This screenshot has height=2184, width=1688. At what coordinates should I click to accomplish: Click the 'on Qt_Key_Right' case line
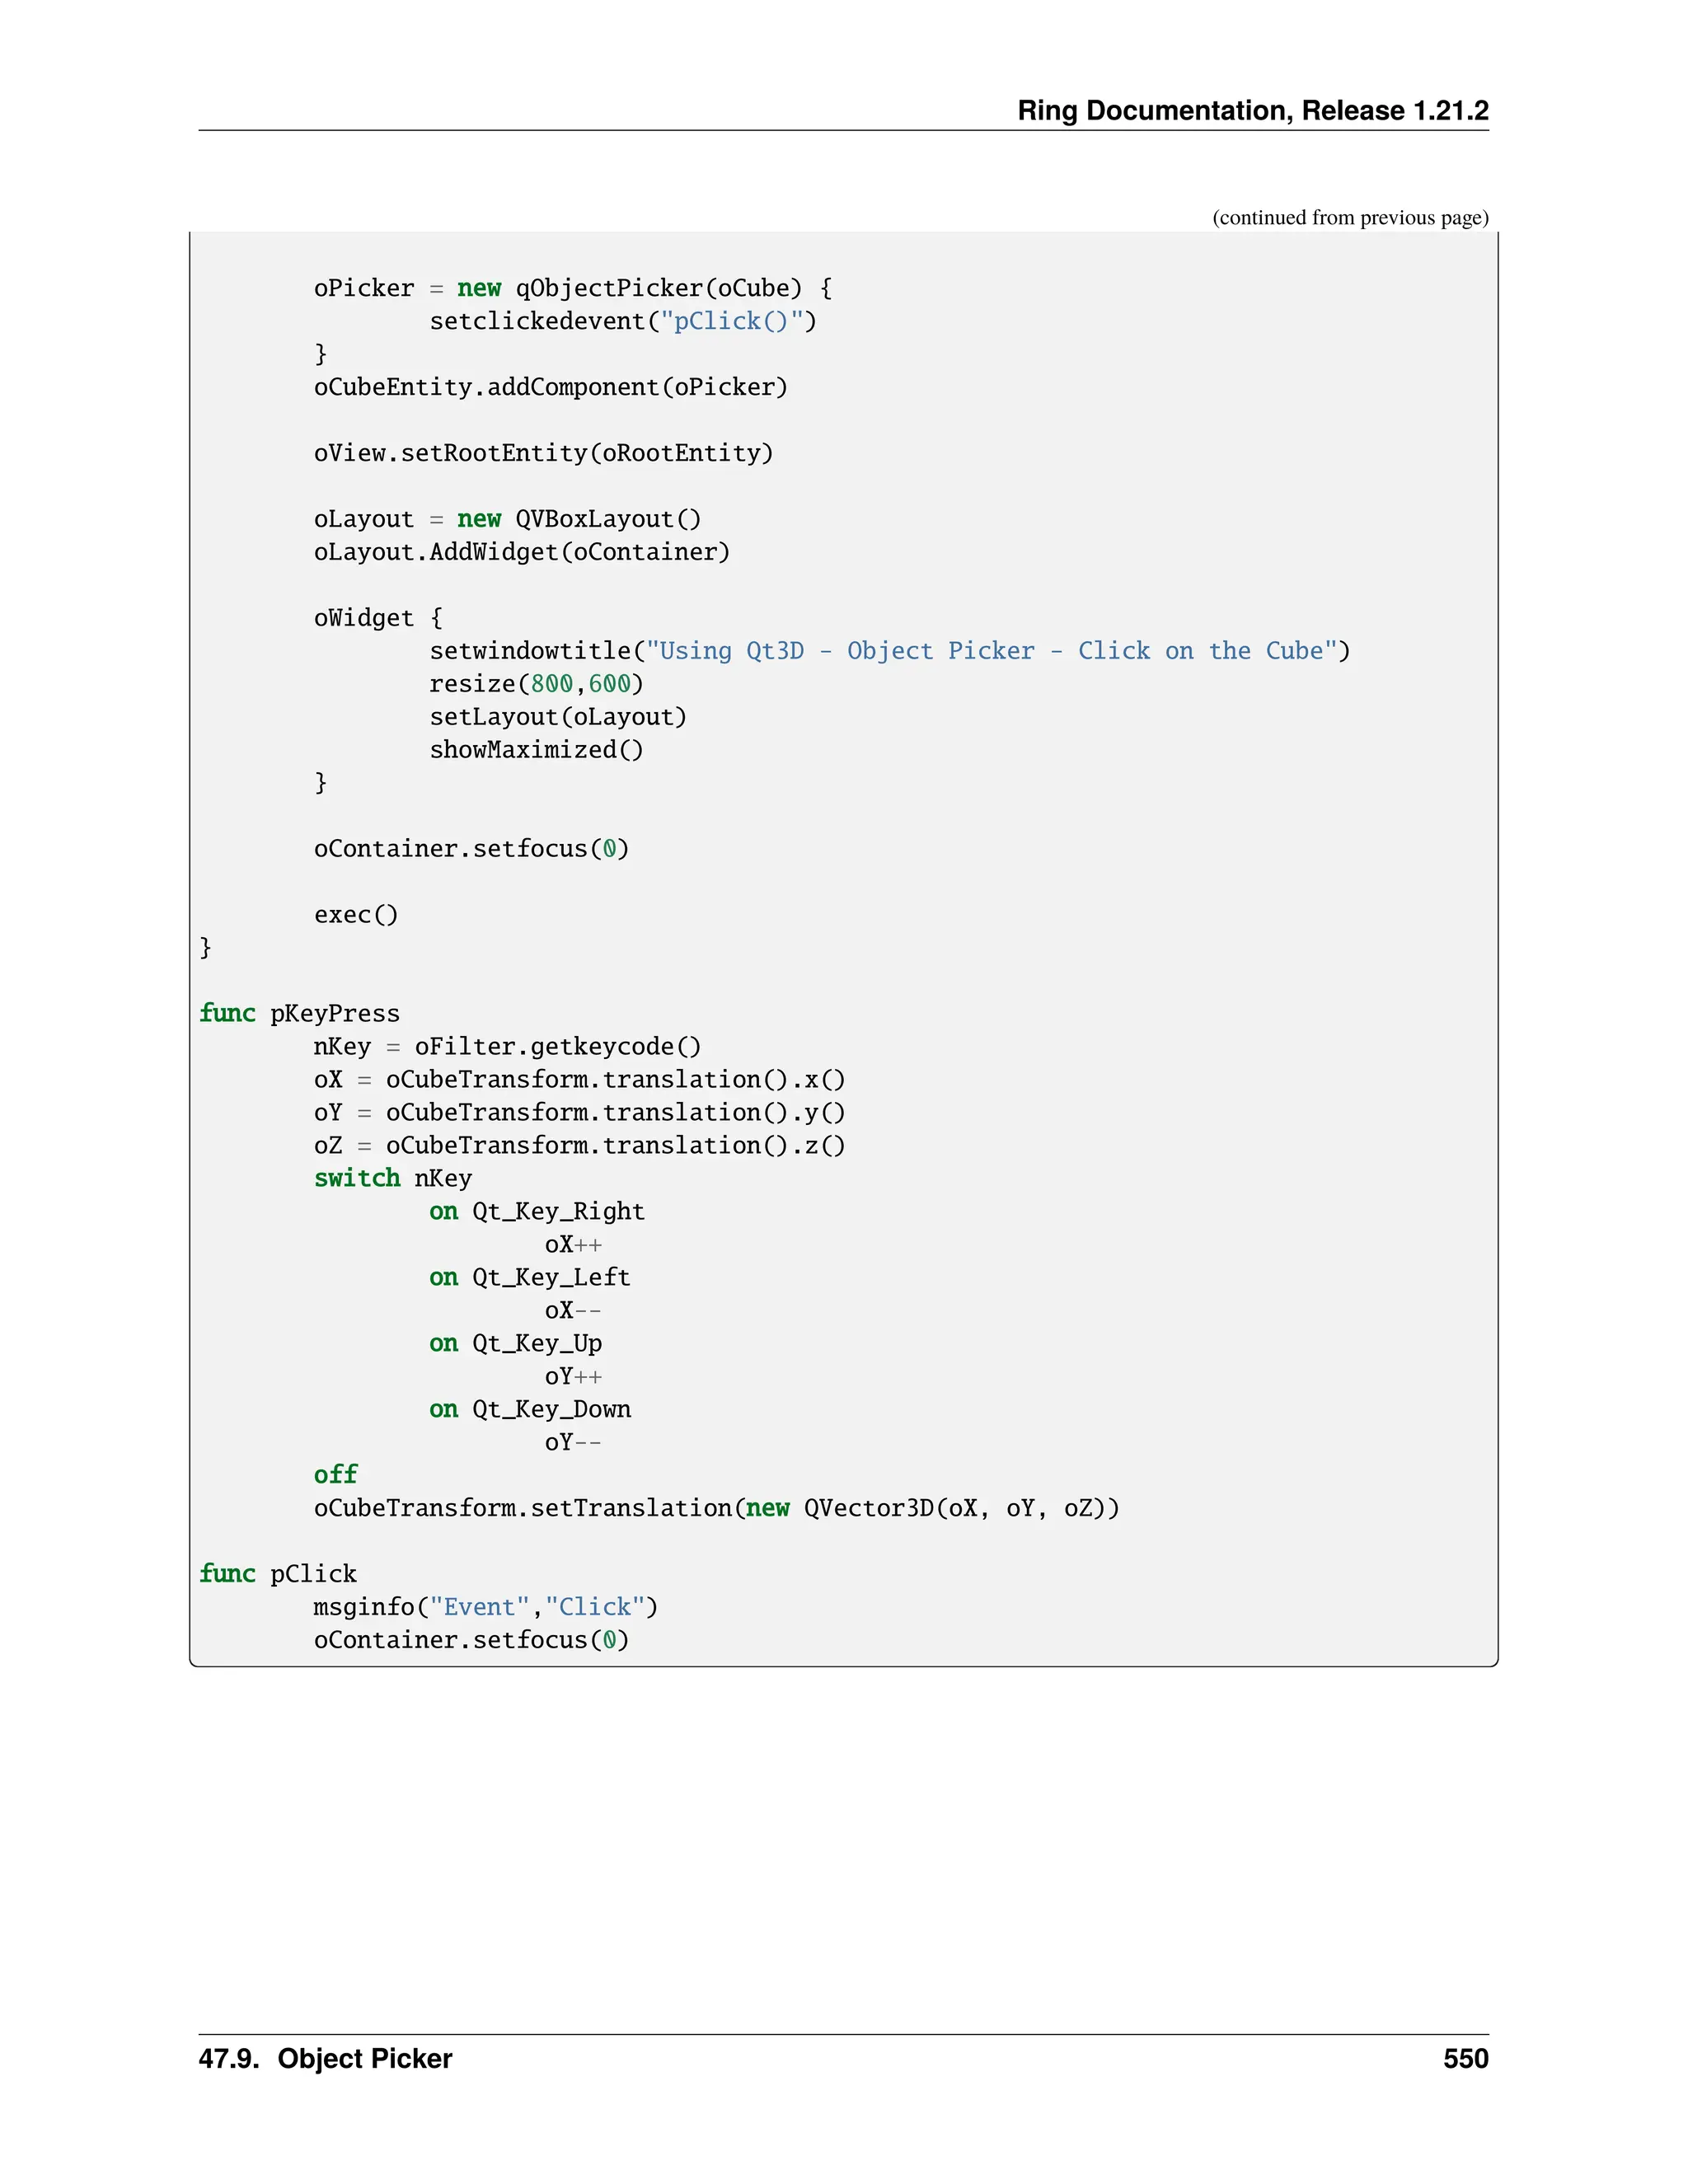[x=536, y=1212]
